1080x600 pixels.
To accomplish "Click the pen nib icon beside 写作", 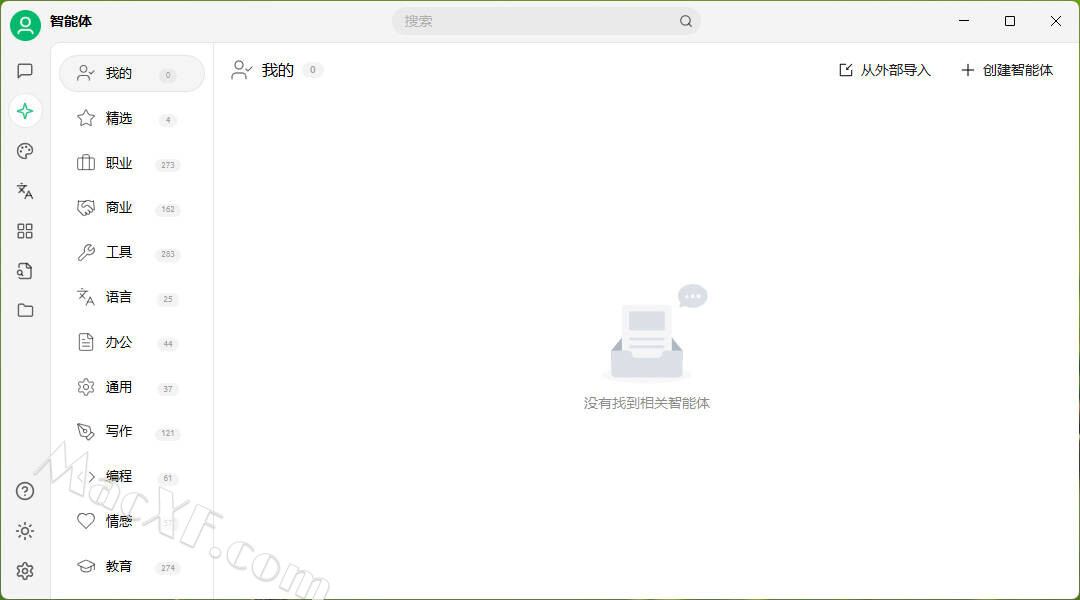I will pos(86,432).
